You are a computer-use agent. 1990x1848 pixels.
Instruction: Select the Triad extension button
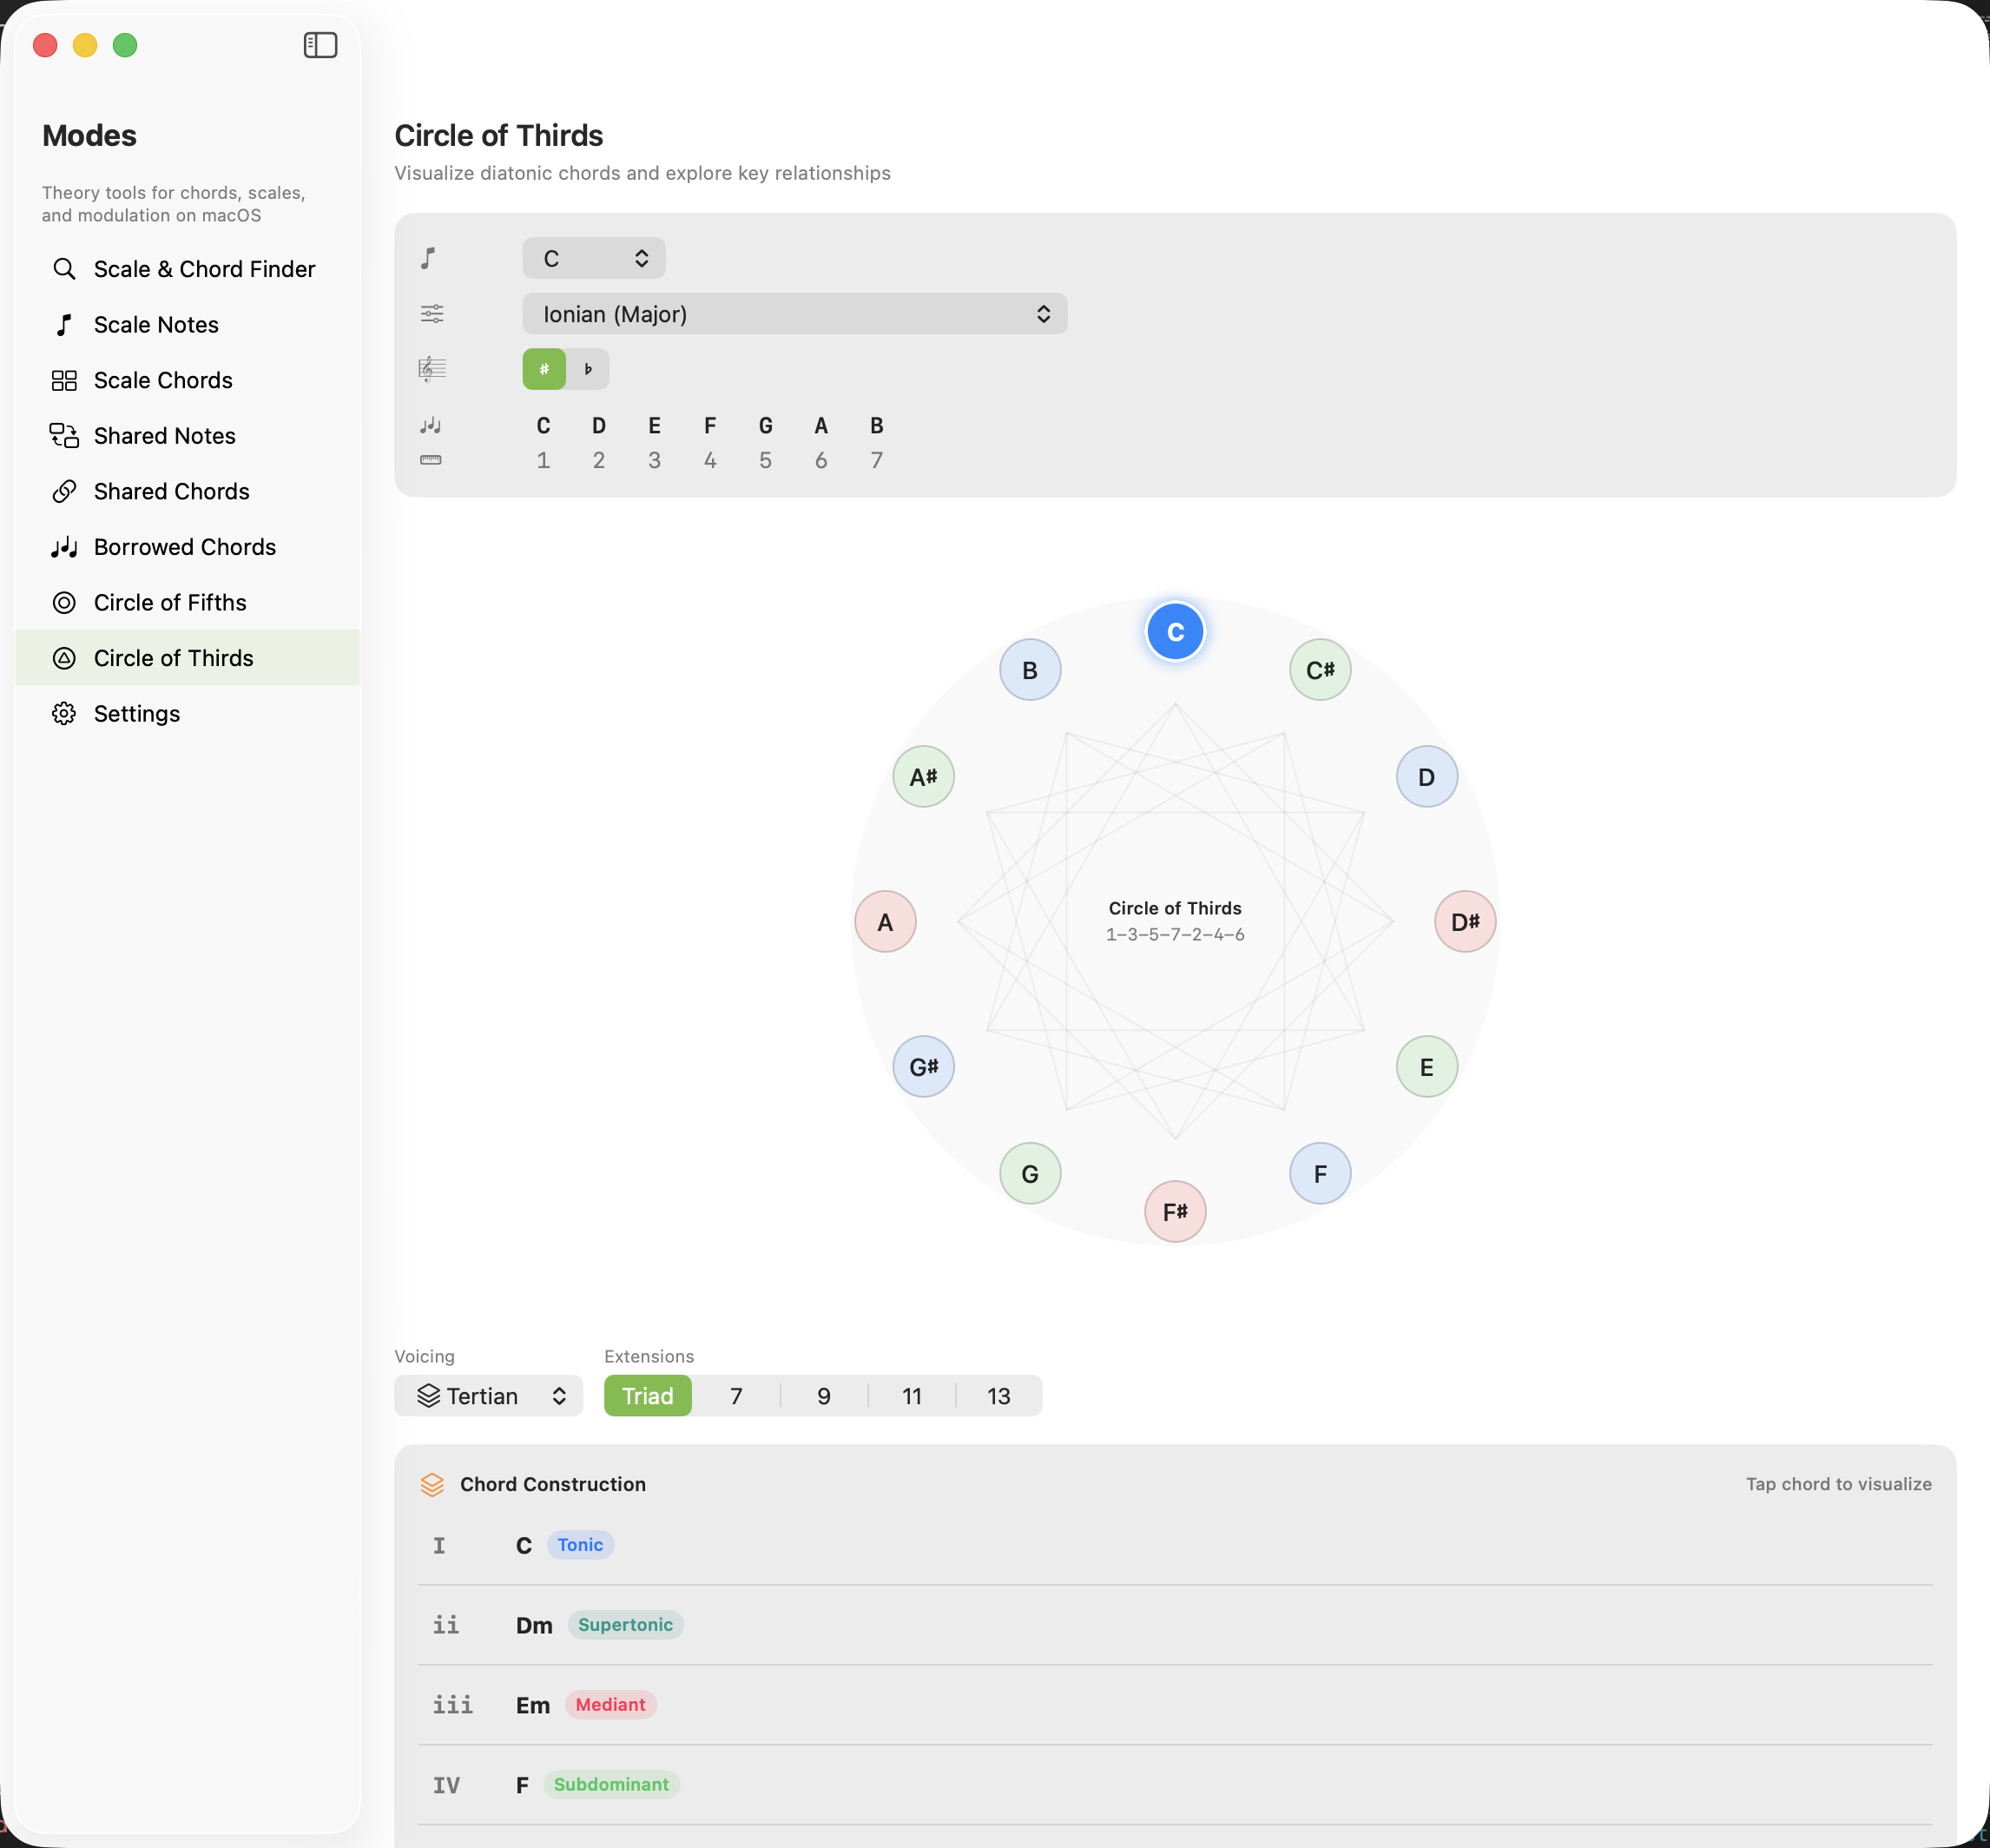pyautogui.click(x=647, y=1395)
